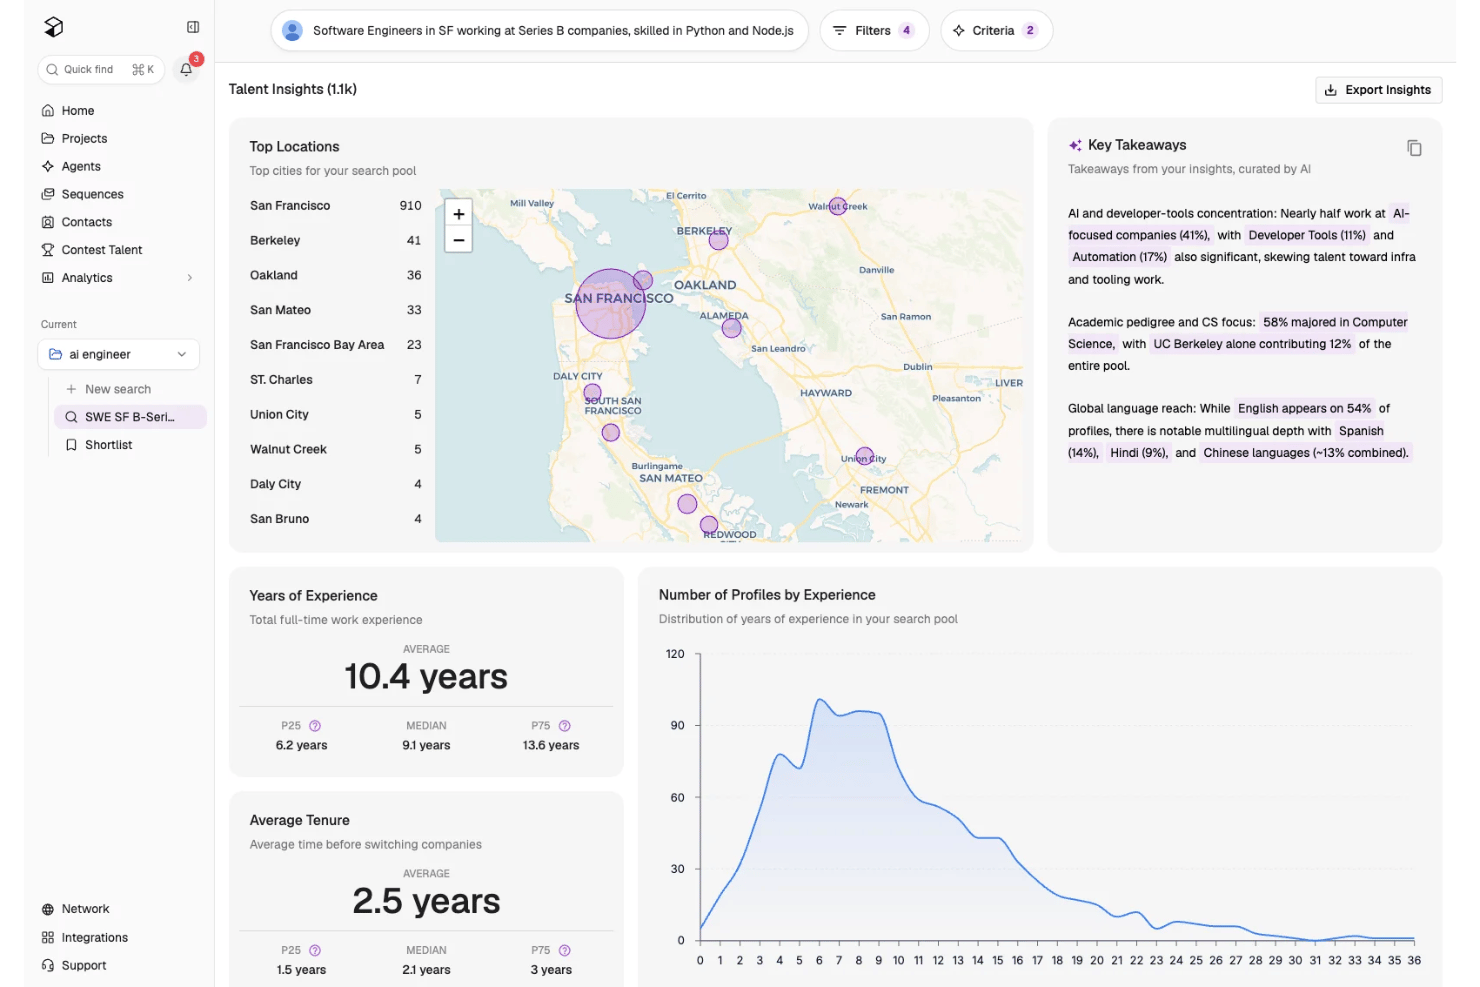Select San Bruno location row
Screen dimensions: 1480x987
336,519
